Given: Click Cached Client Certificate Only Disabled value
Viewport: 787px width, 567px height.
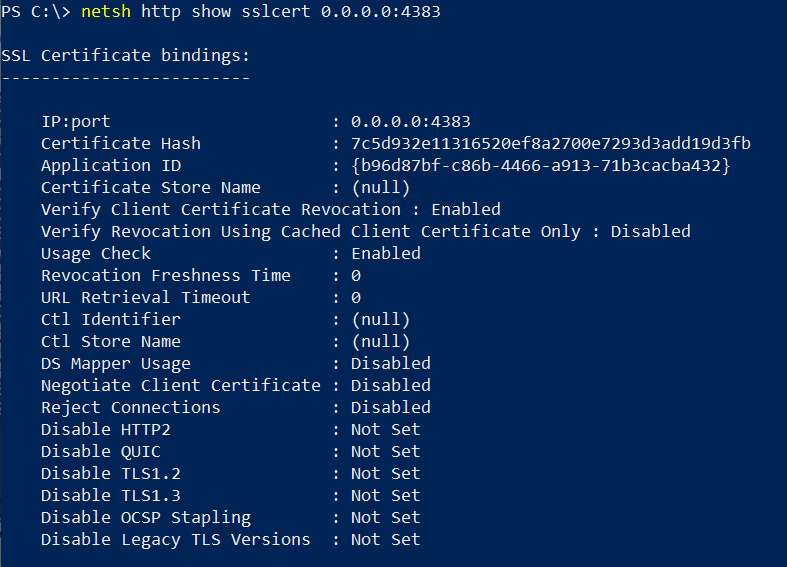Looking at the screenshot, I should [650, 231].
